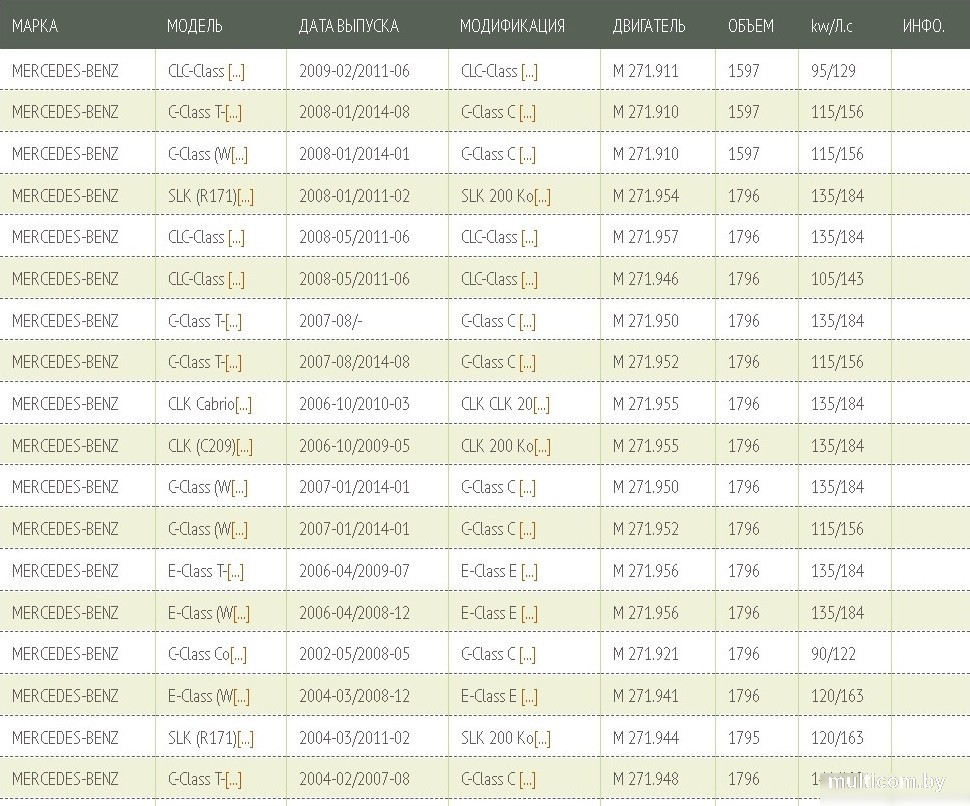Expand model ellipsis in the 2007-08/- row
Screen dimensions: 970x806
233,322
